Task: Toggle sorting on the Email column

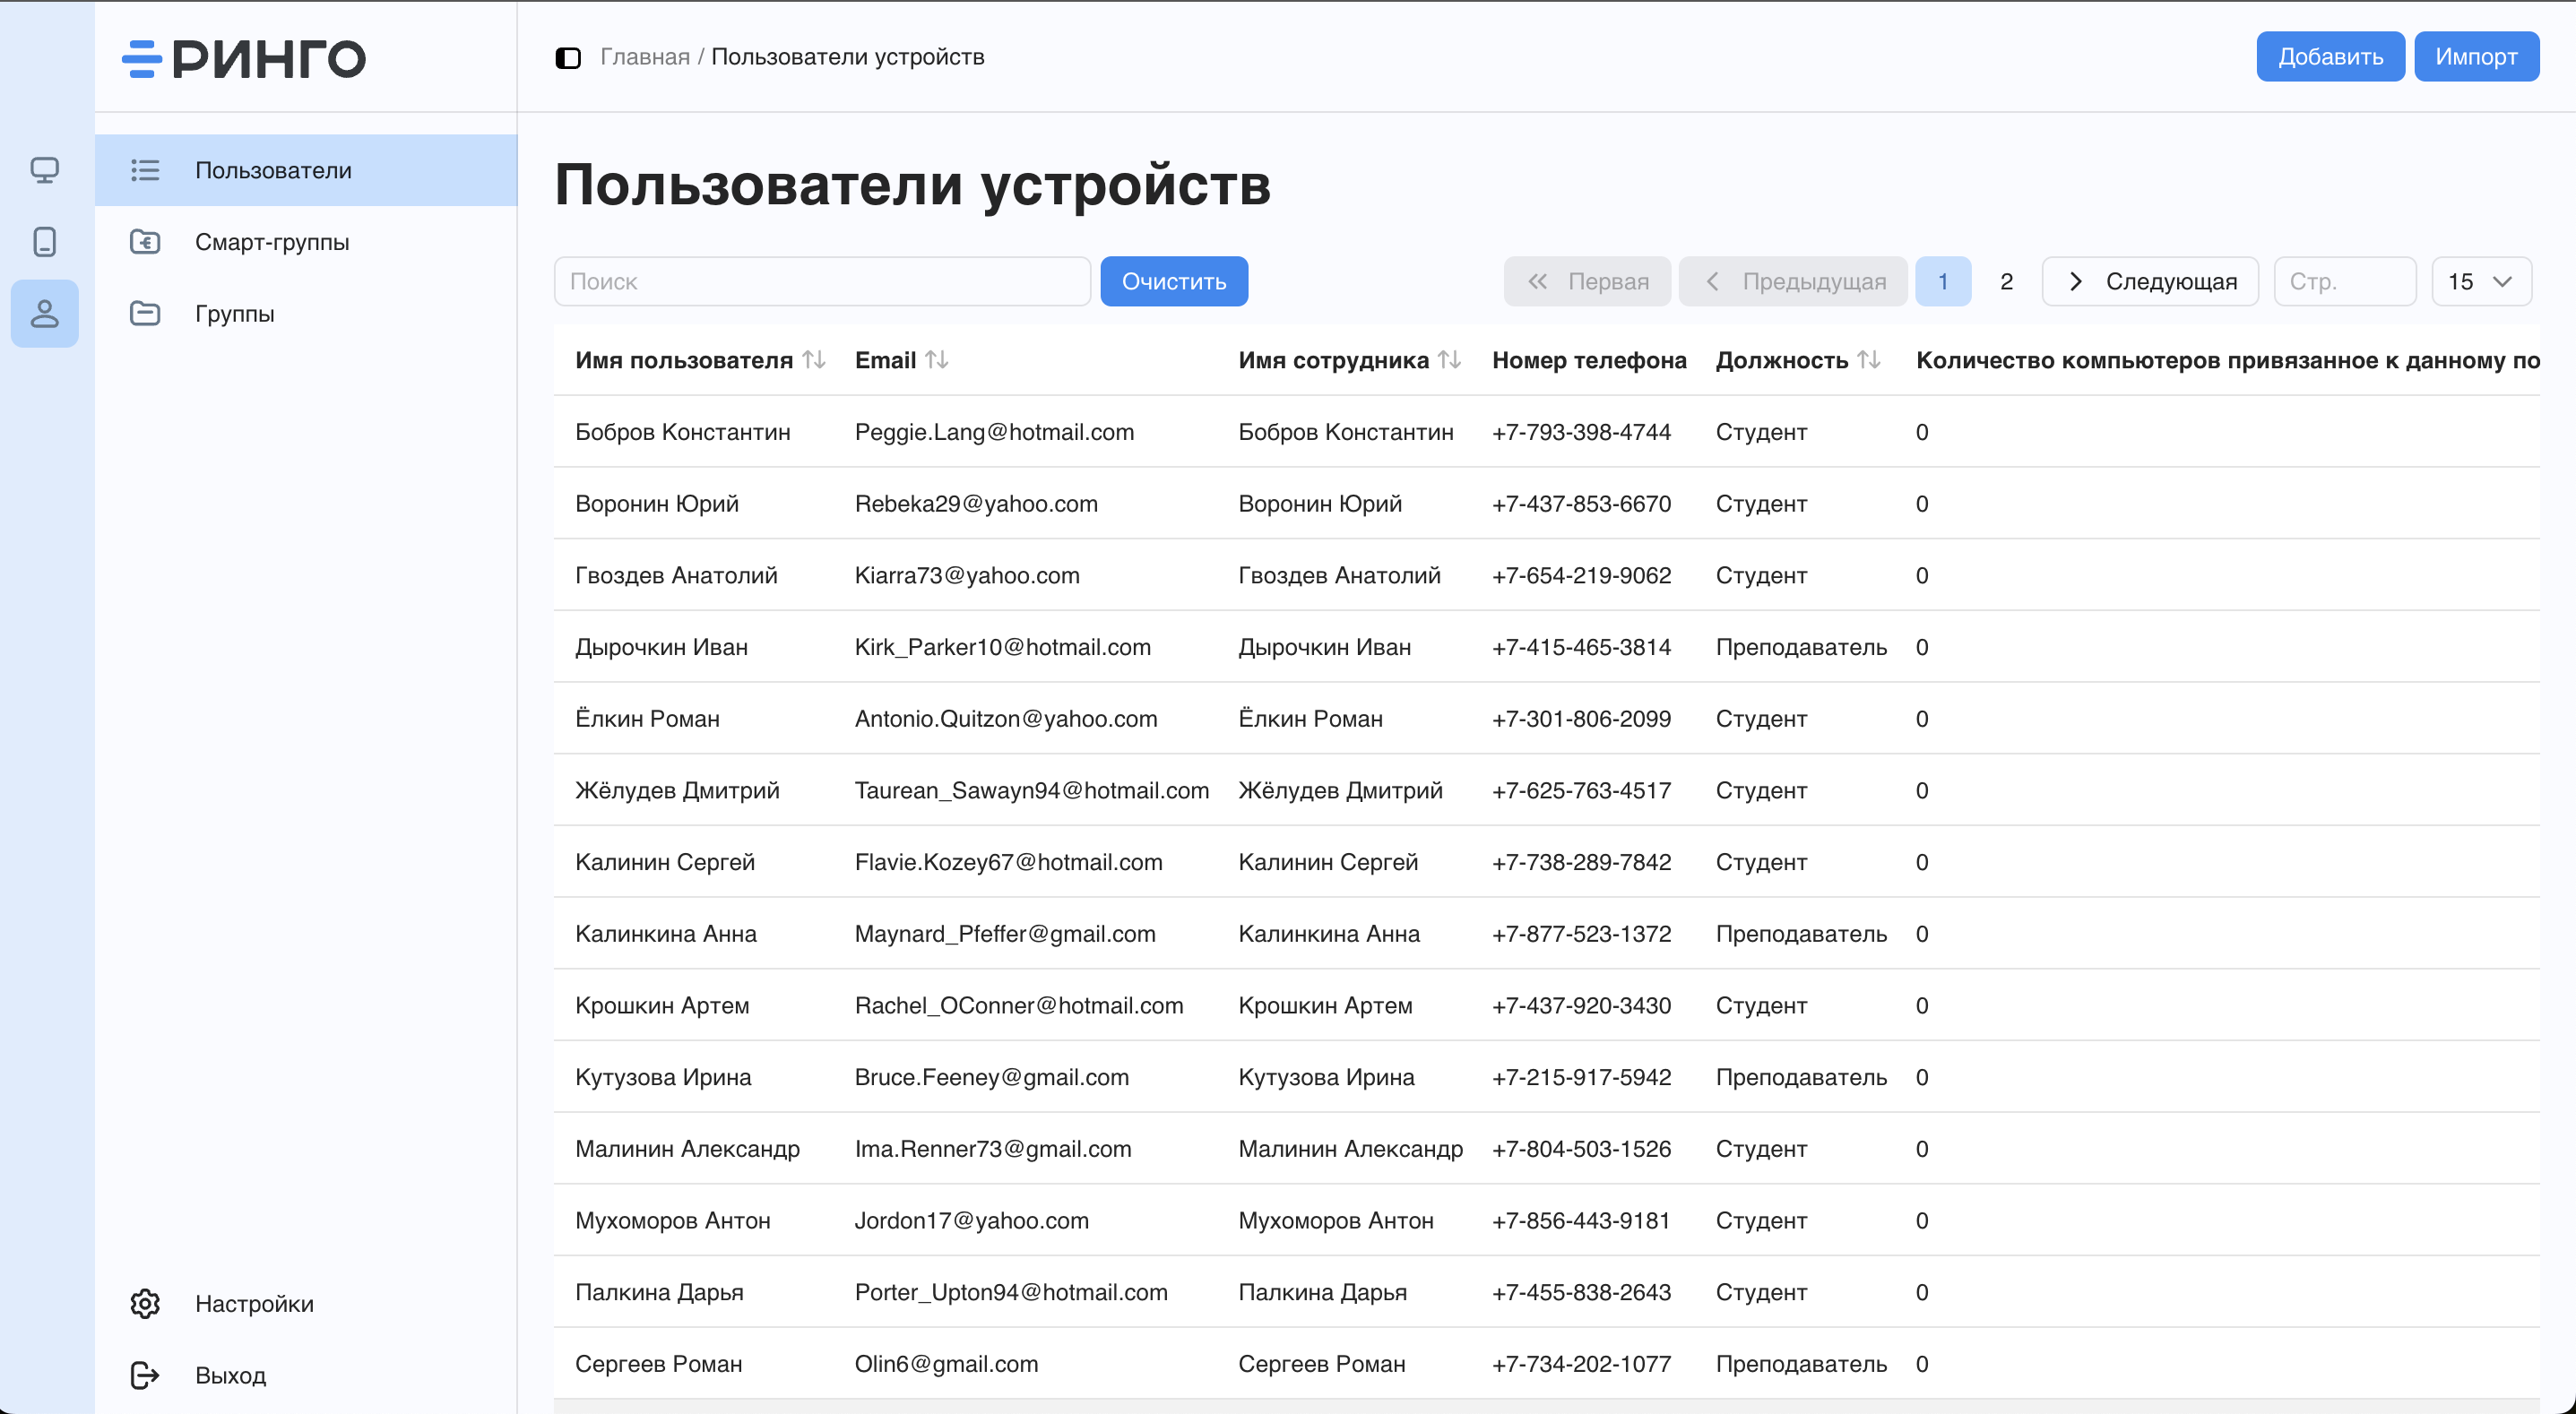Action: click(x=936, y=359)
